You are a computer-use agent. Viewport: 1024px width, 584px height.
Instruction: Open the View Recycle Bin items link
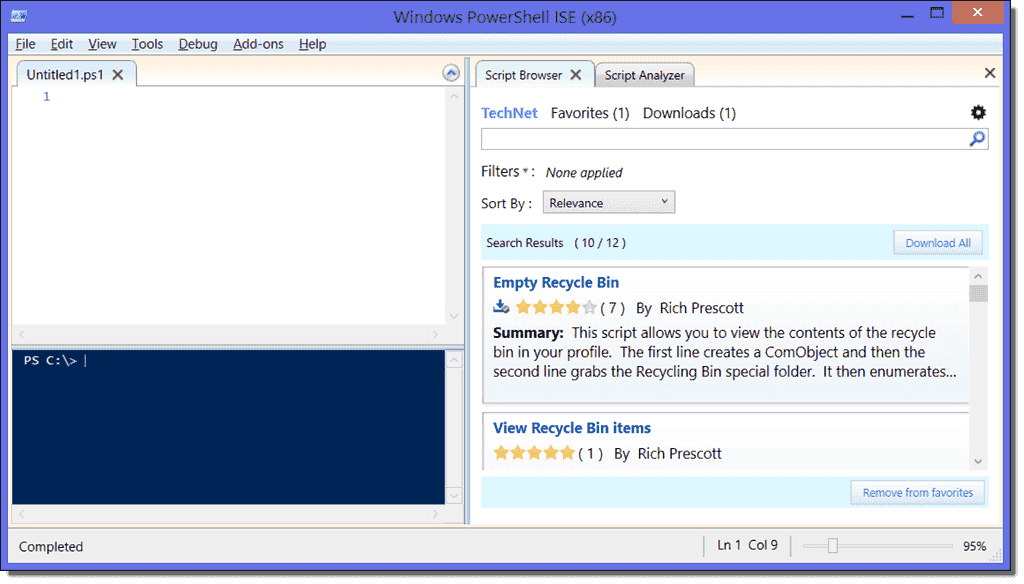(x=571, y=428)
